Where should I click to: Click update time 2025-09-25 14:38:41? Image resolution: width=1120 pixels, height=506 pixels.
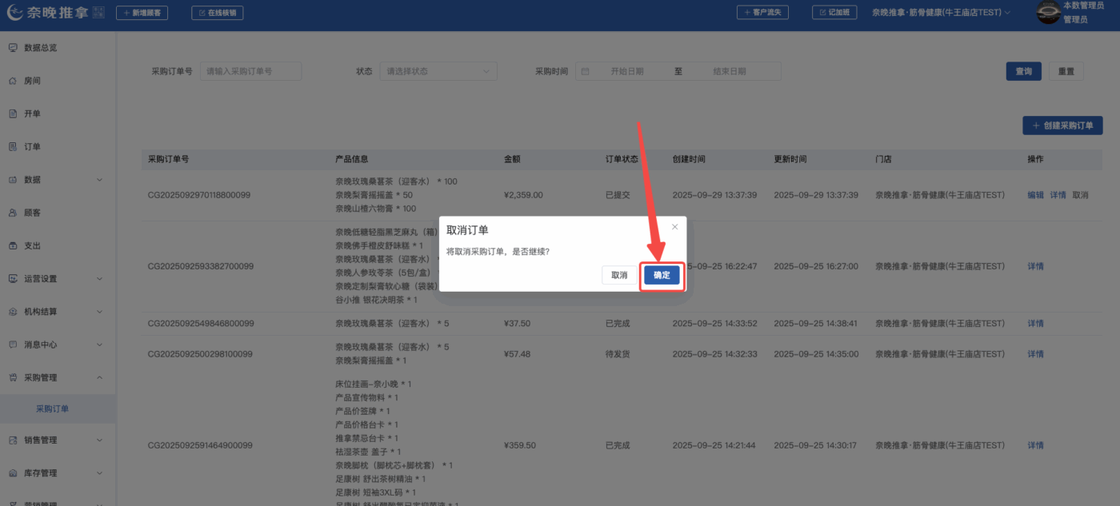[816, 323]
